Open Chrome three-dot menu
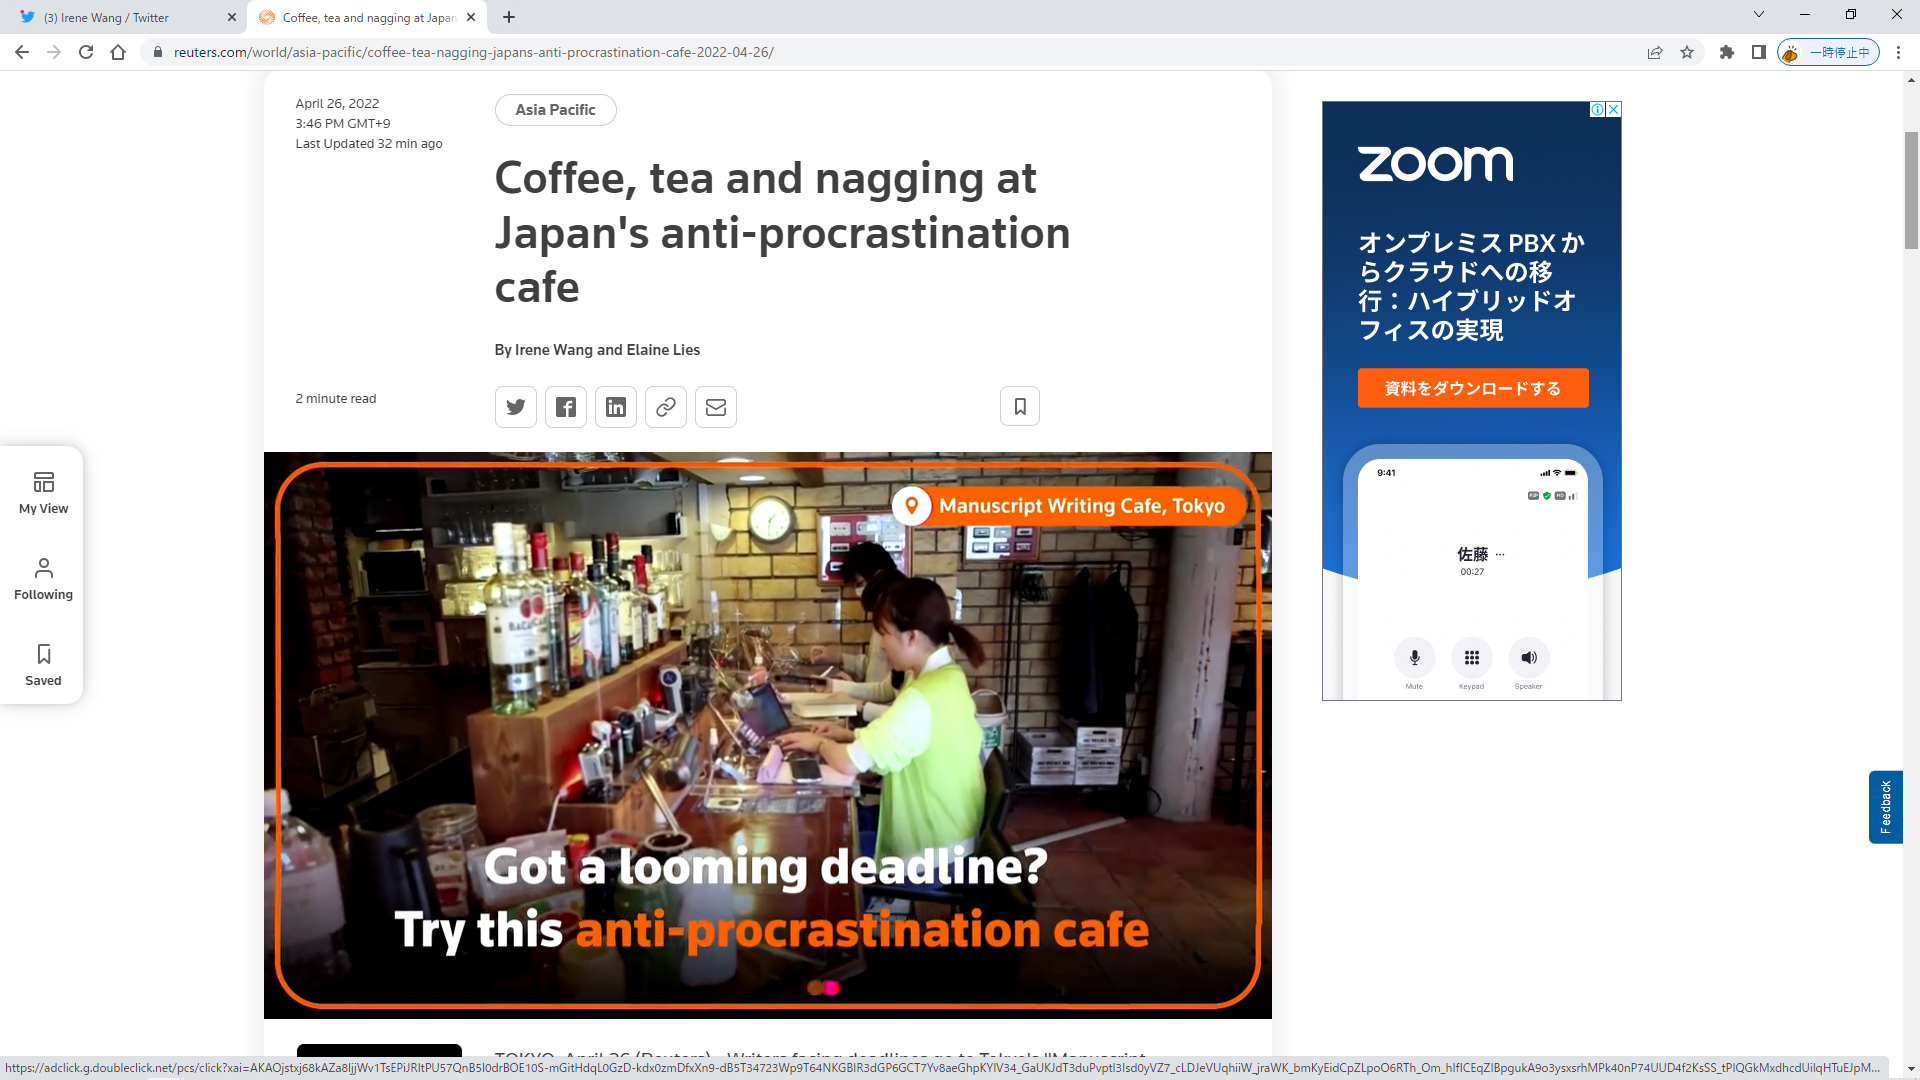Image resolution: width=1920 pixels, height=1080 pixels. click(x=1898, y=52)
